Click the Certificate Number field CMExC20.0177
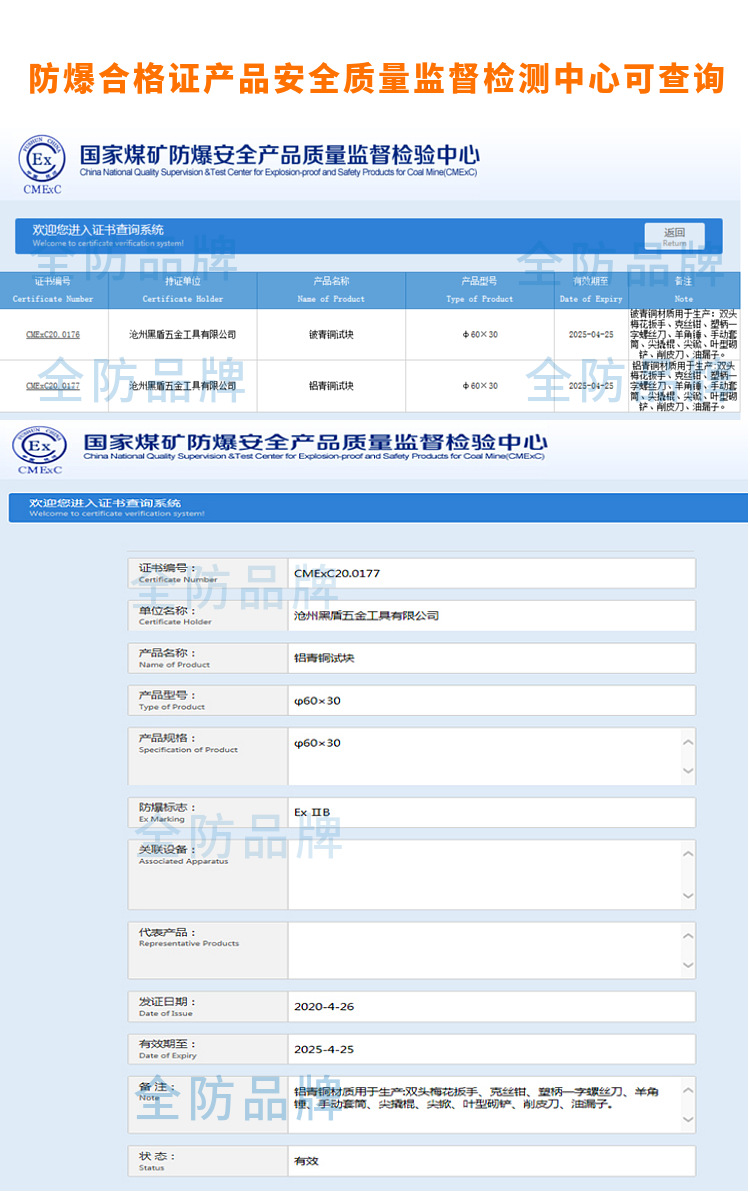This screenshot has height=1204, width=750. click(490, 574)
